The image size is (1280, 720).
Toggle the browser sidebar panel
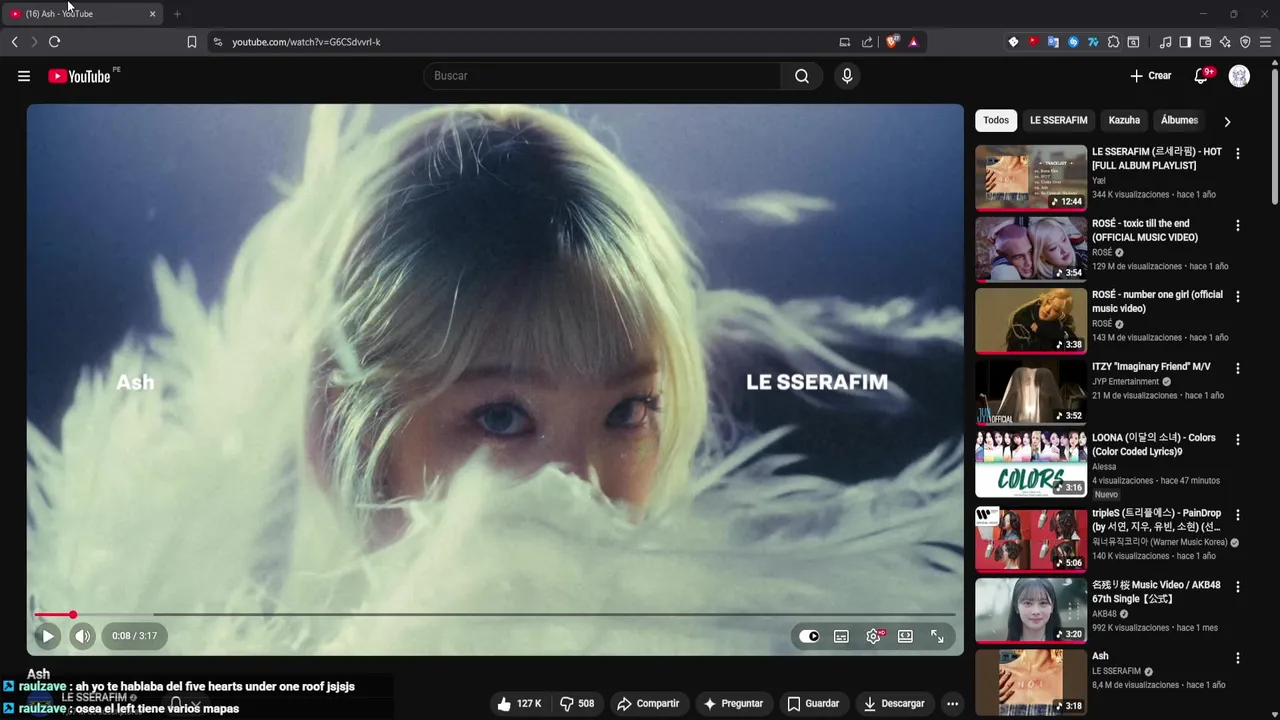[1185, 42]
